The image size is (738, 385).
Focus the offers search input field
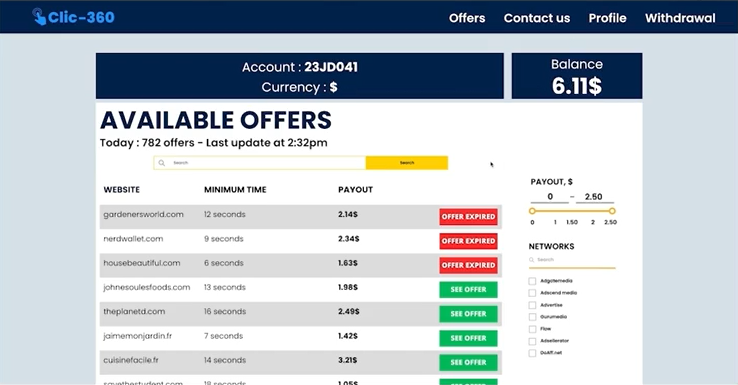click(259, 163)
